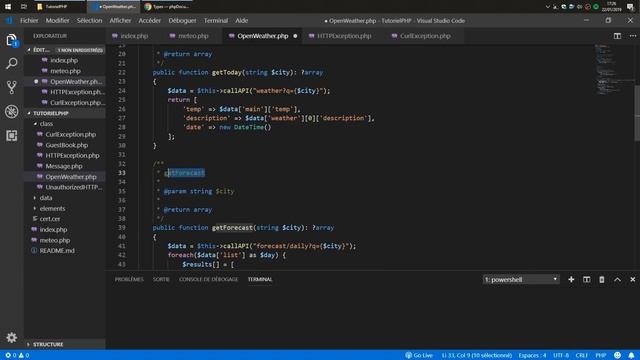Open Message.php in the explorer

point(64,166)
